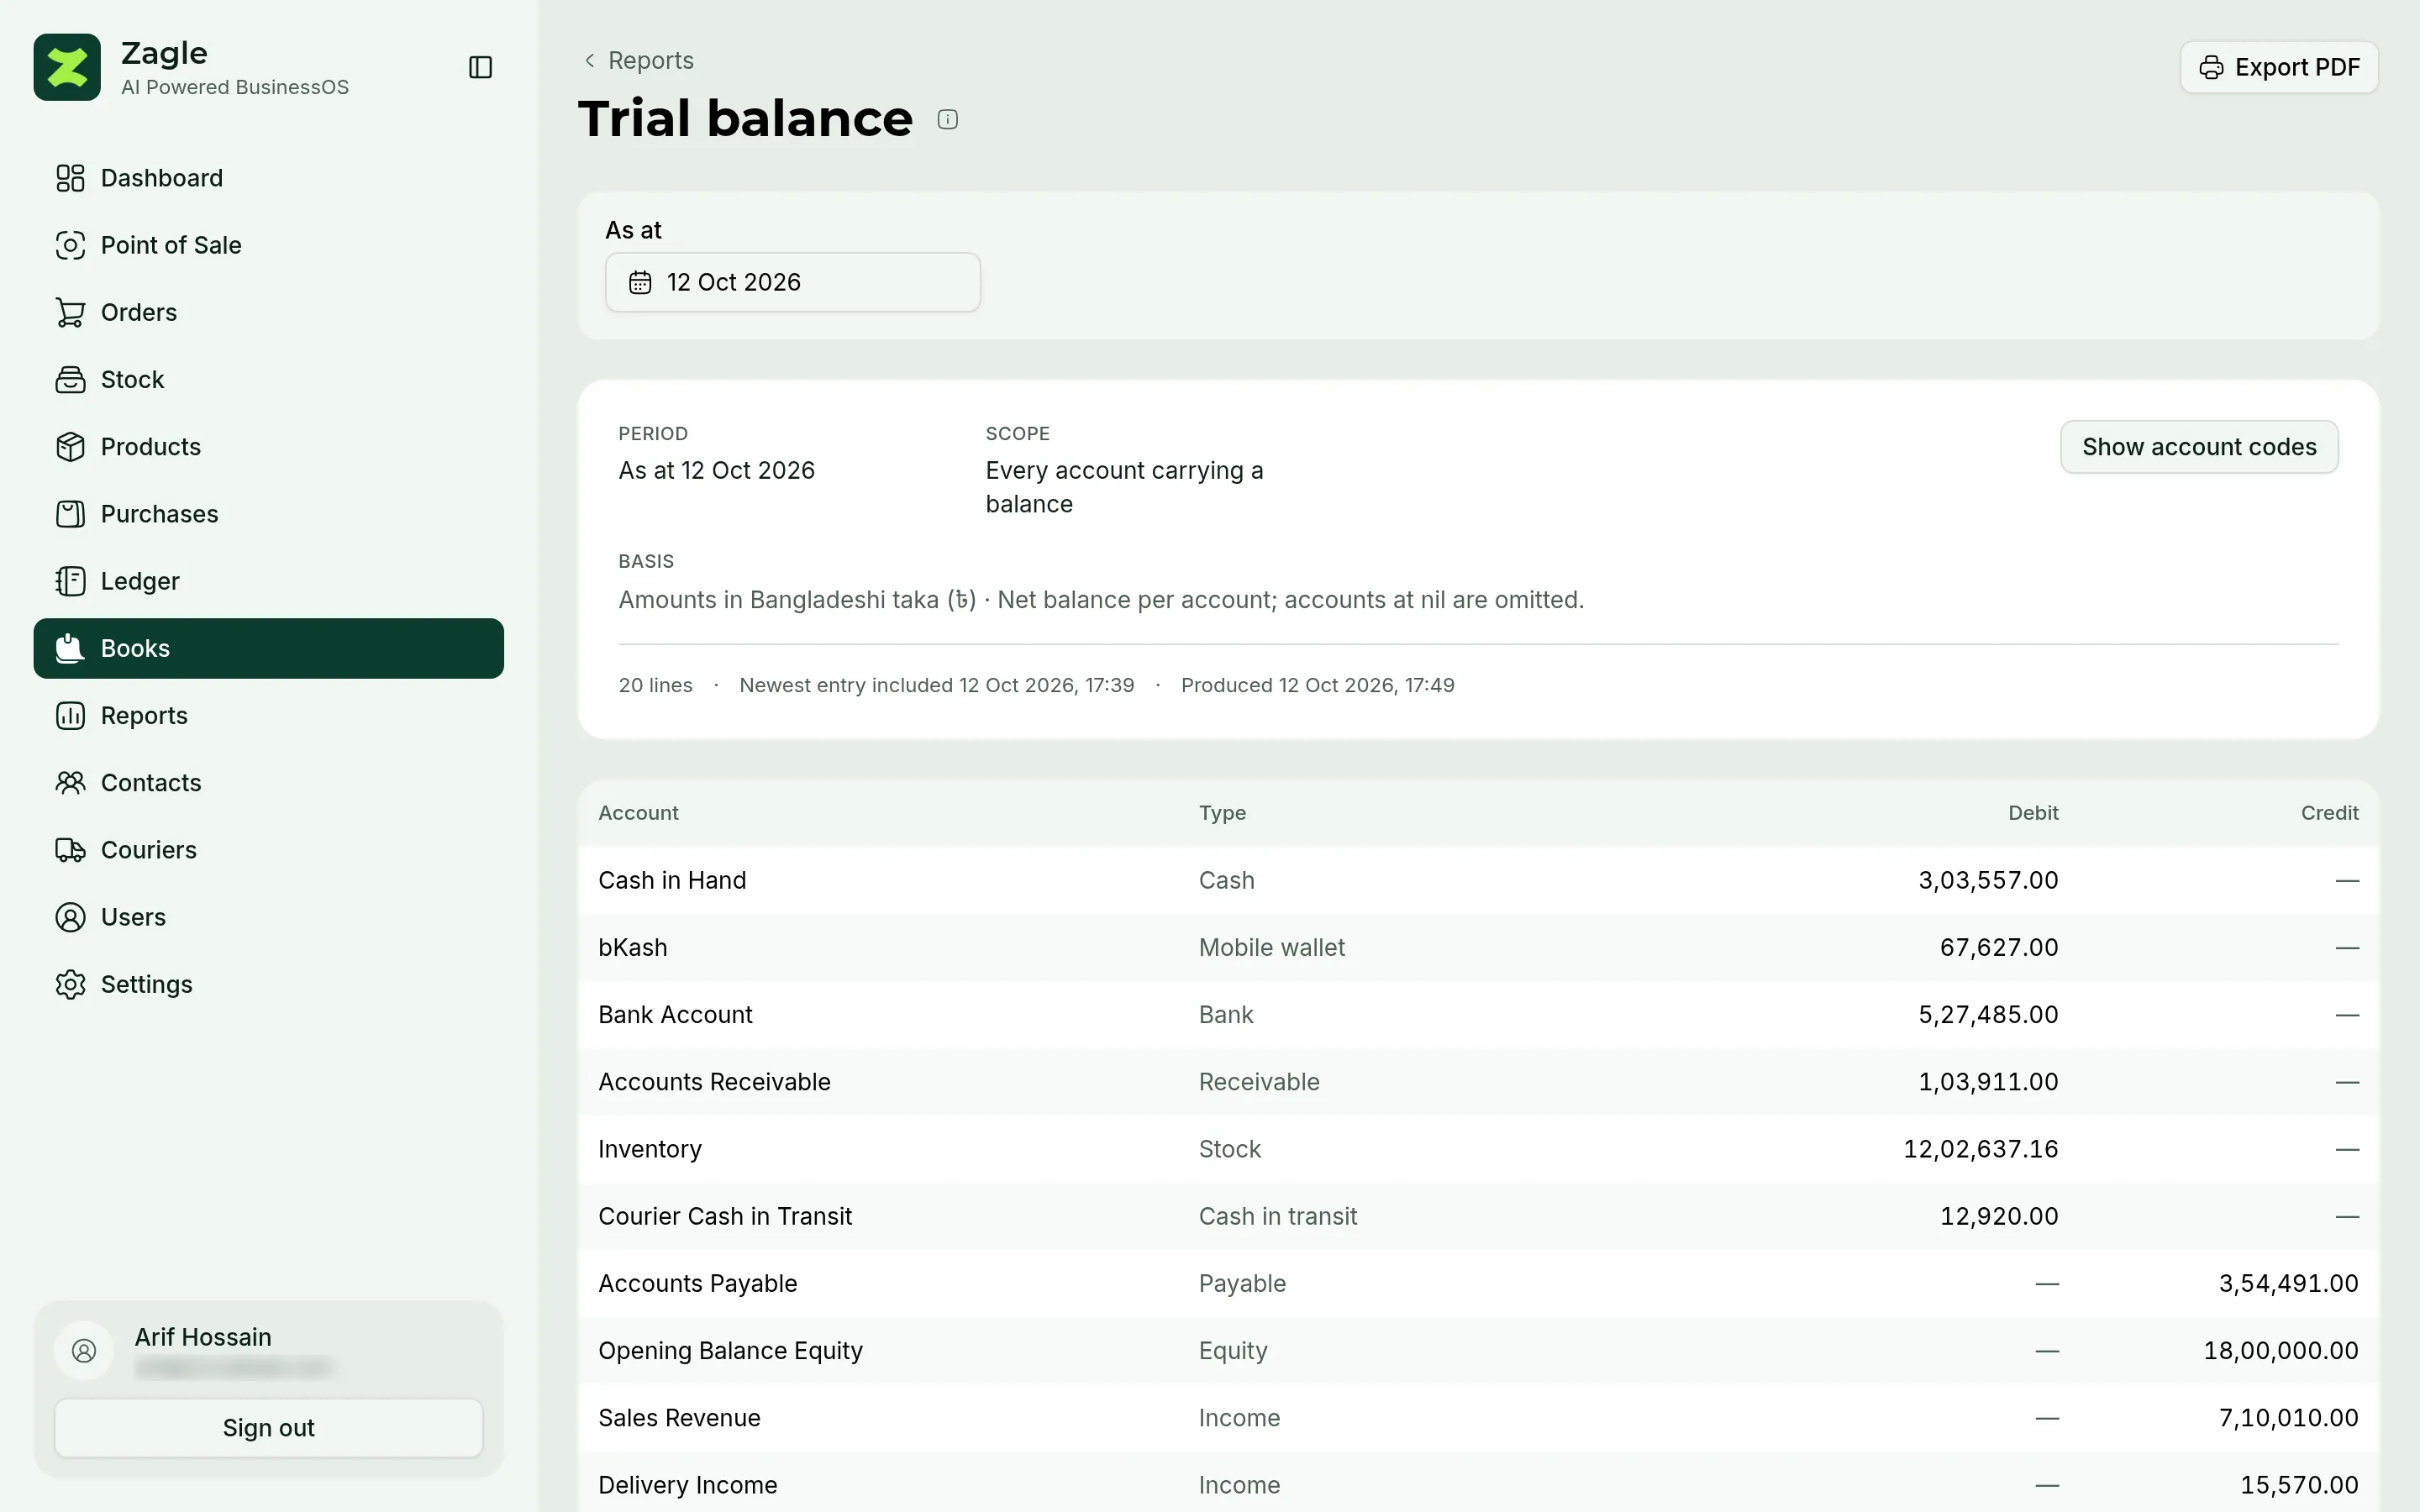Viewport: 2420px width, 1512px height.
Task: Click the Reports chart icon
Action: (x=70, y=715)
